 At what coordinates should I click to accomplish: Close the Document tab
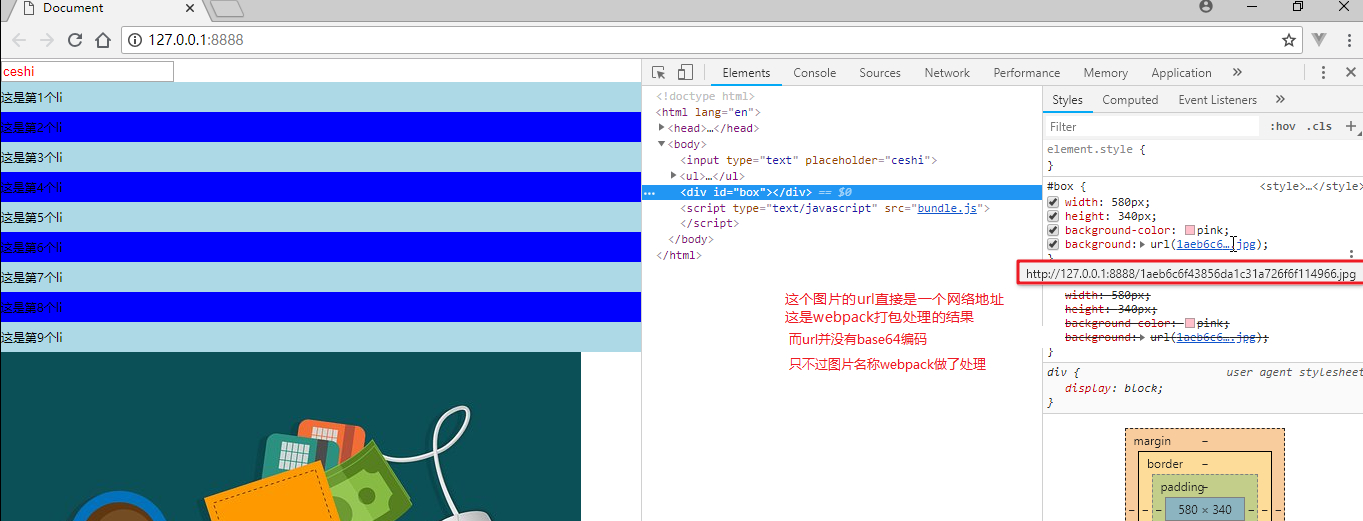[190, 7]
